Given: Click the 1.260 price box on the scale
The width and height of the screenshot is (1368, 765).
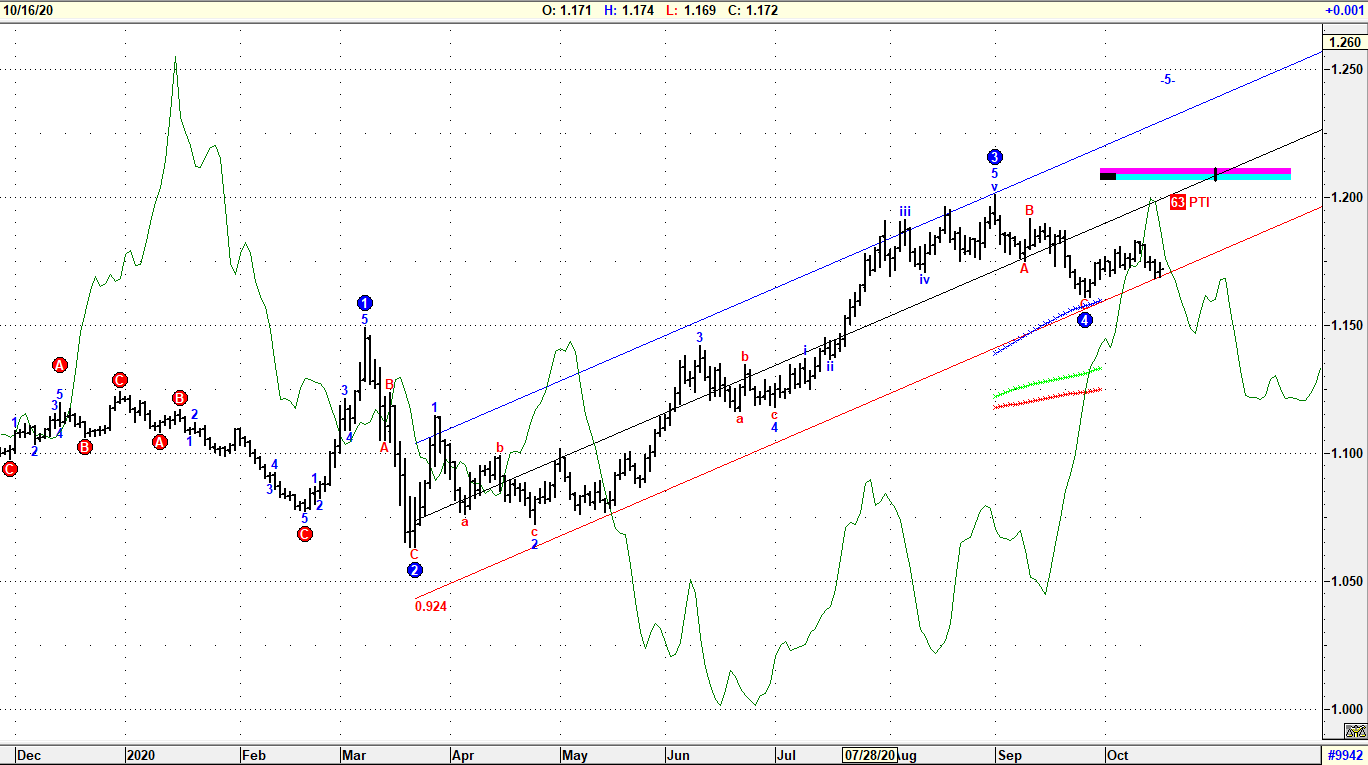Looking at the screenshot, I should point(1343,42).
